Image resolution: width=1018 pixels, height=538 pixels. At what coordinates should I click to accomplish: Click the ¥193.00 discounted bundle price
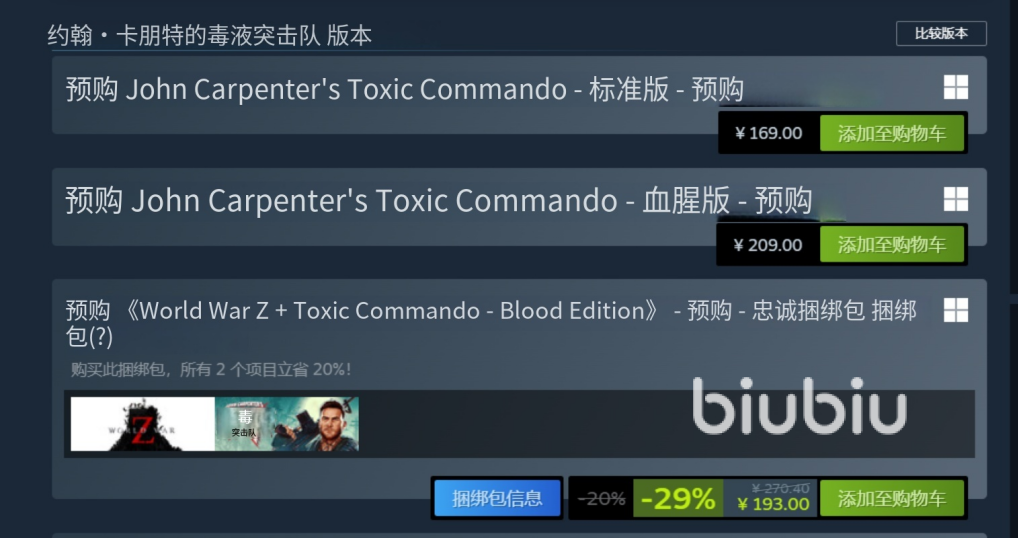pos(774,504)
